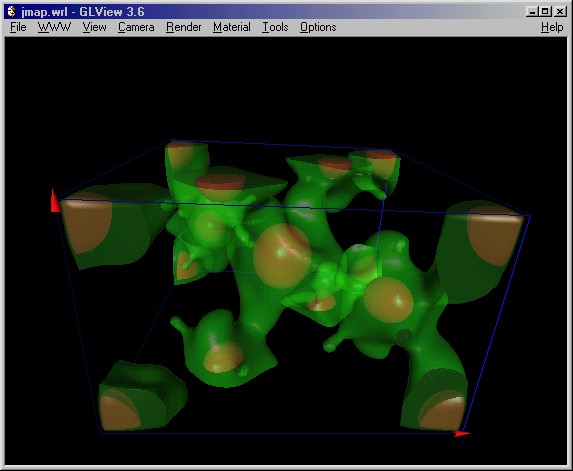This screenshot has width=573, height=471.
Task: Open the File menu
Action: click(x=18, y=27)
